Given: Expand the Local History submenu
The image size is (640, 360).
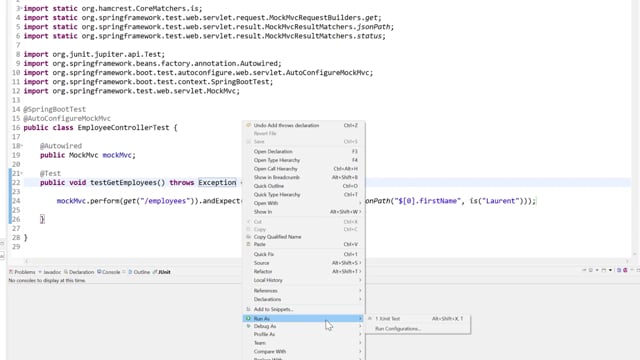Looking at the screenshot, I should 304,280.
